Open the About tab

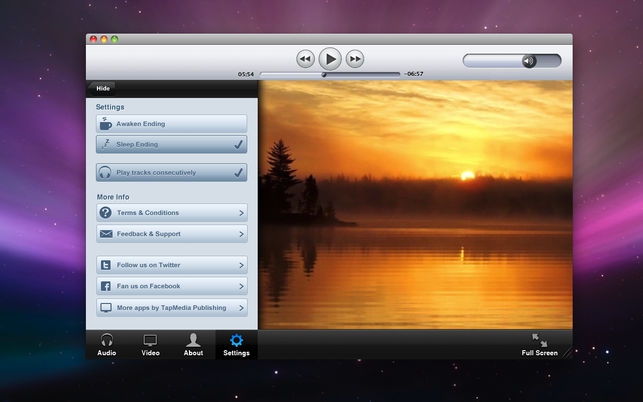coord(193,345)
